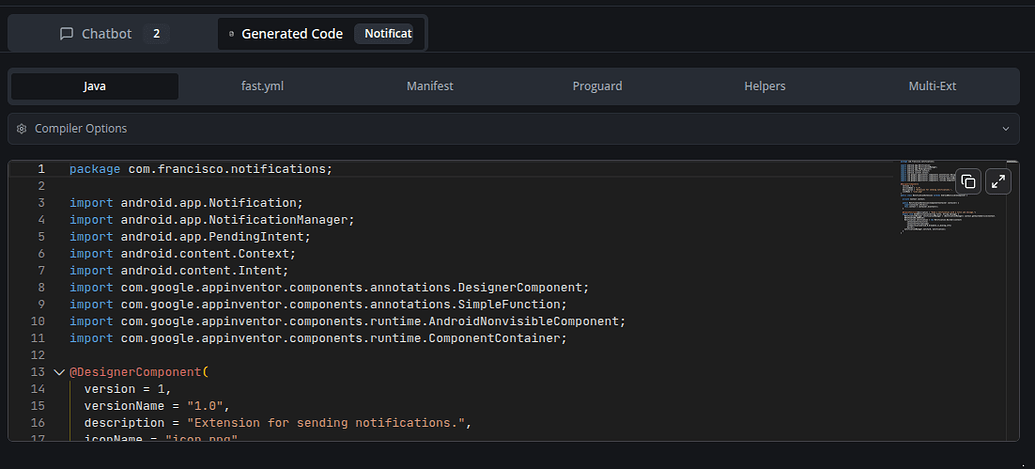Click the Notificat badge next to Generated Code

point(386,34)
